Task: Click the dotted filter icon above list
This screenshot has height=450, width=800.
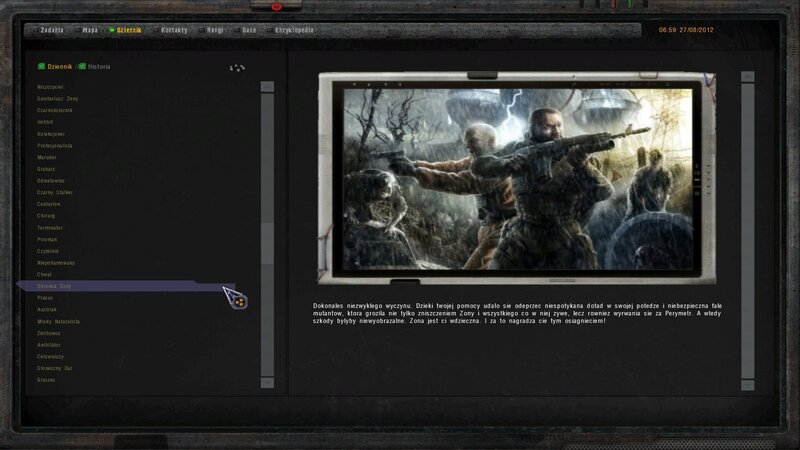Action: coord(237,68)
